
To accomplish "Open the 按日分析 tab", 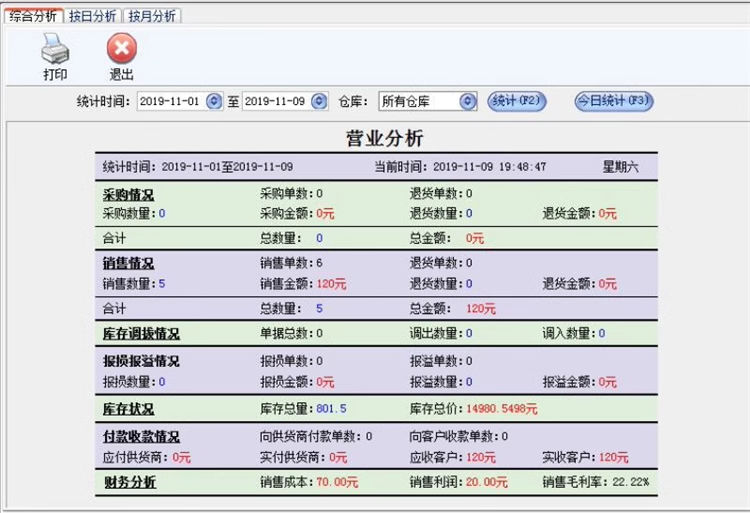I will click(93, 16).
